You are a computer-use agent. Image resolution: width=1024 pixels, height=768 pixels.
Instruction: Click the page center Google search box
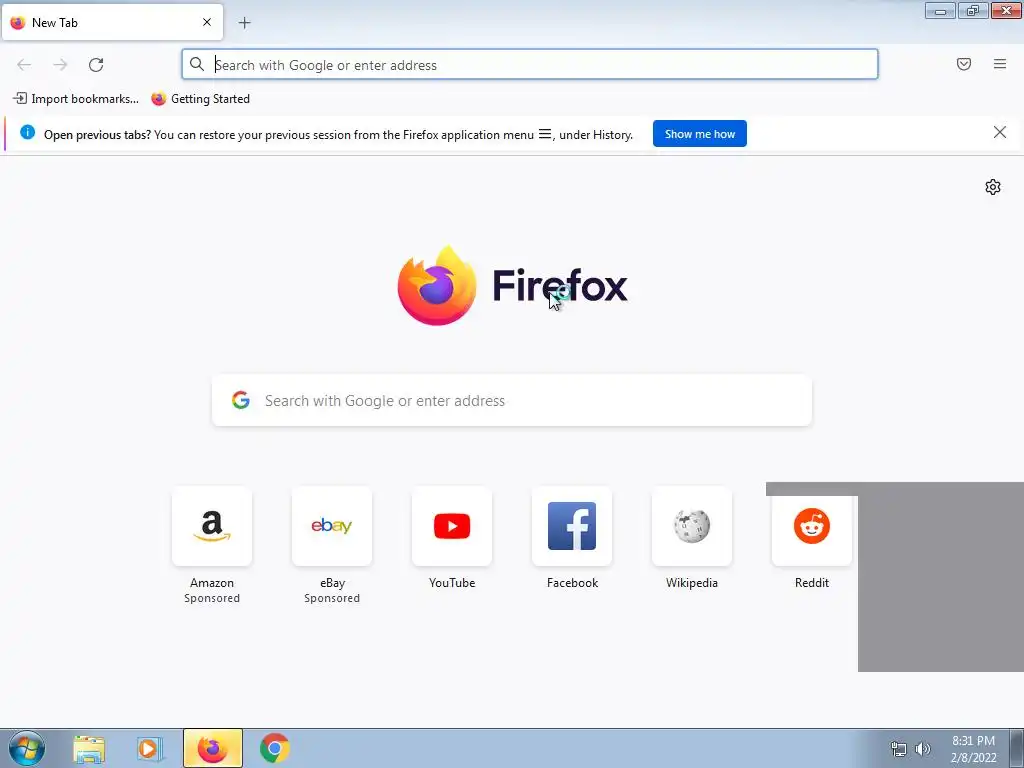(x=512, y=400)
